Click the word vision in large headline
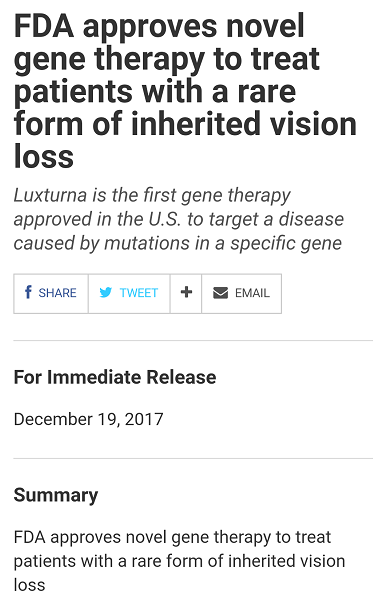This screenshot has width=373, height=609. pyautogui.click(x=314, y=124)
